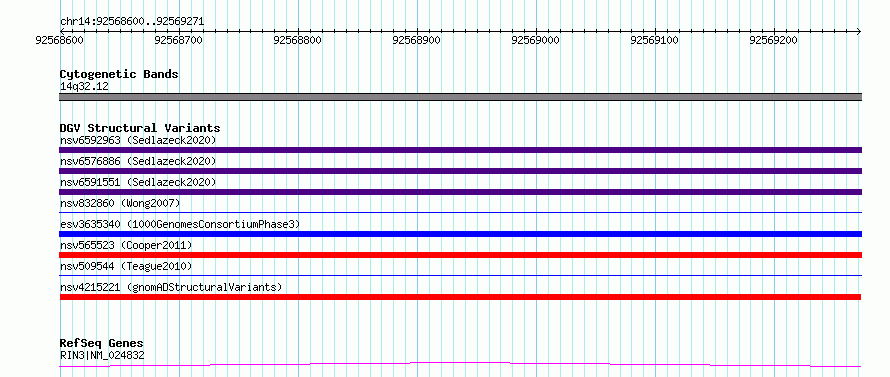
Task: Select the thick blue bar for esv3635340
Action: tap(460, 234)
